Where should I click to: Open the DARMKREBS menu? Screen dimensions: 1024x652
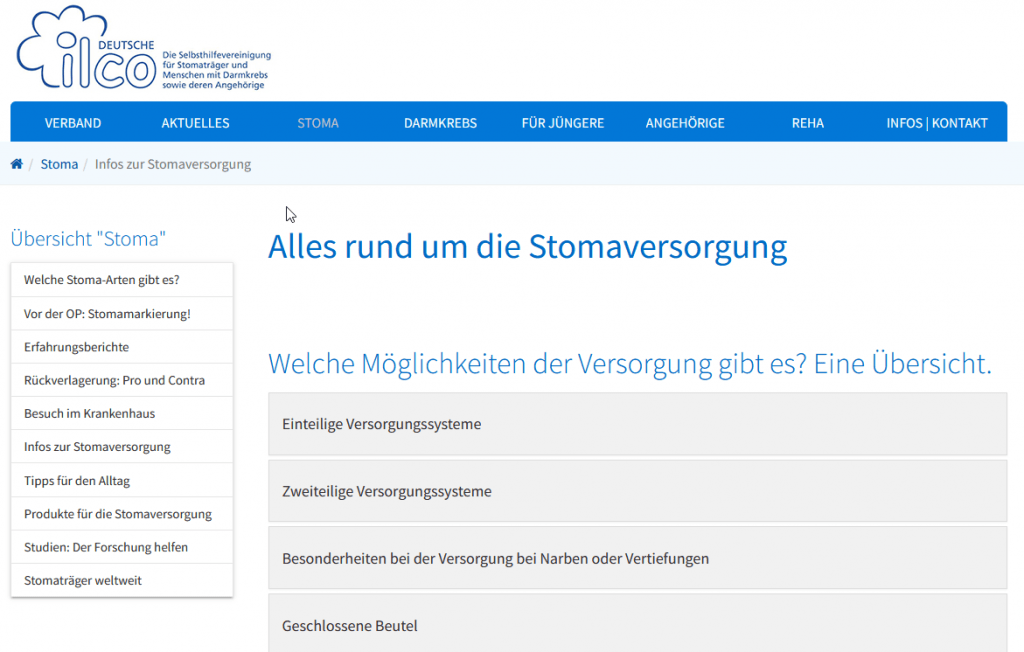[x=440, y=123]
